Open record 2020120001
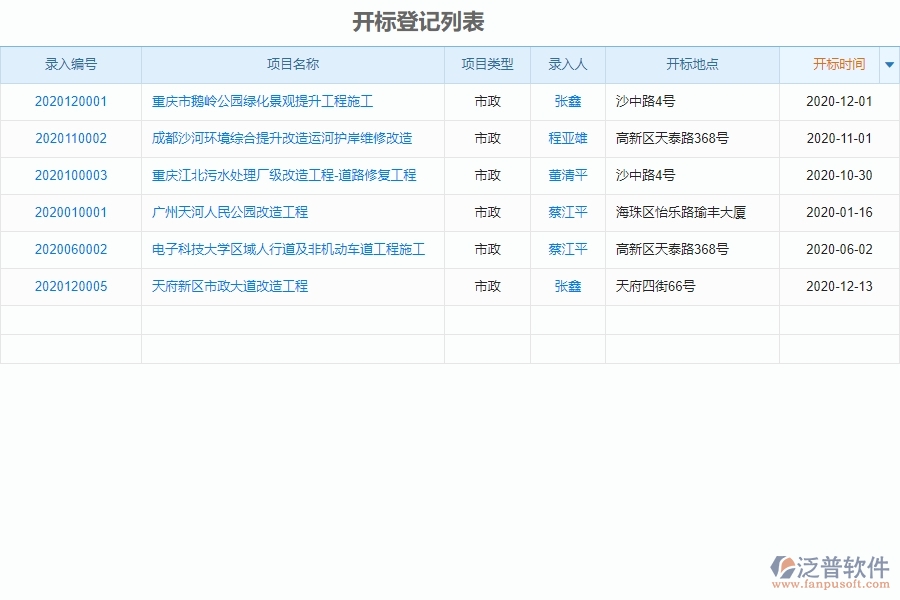The height and width of the screenshot is (600, 900). point(72,101)
